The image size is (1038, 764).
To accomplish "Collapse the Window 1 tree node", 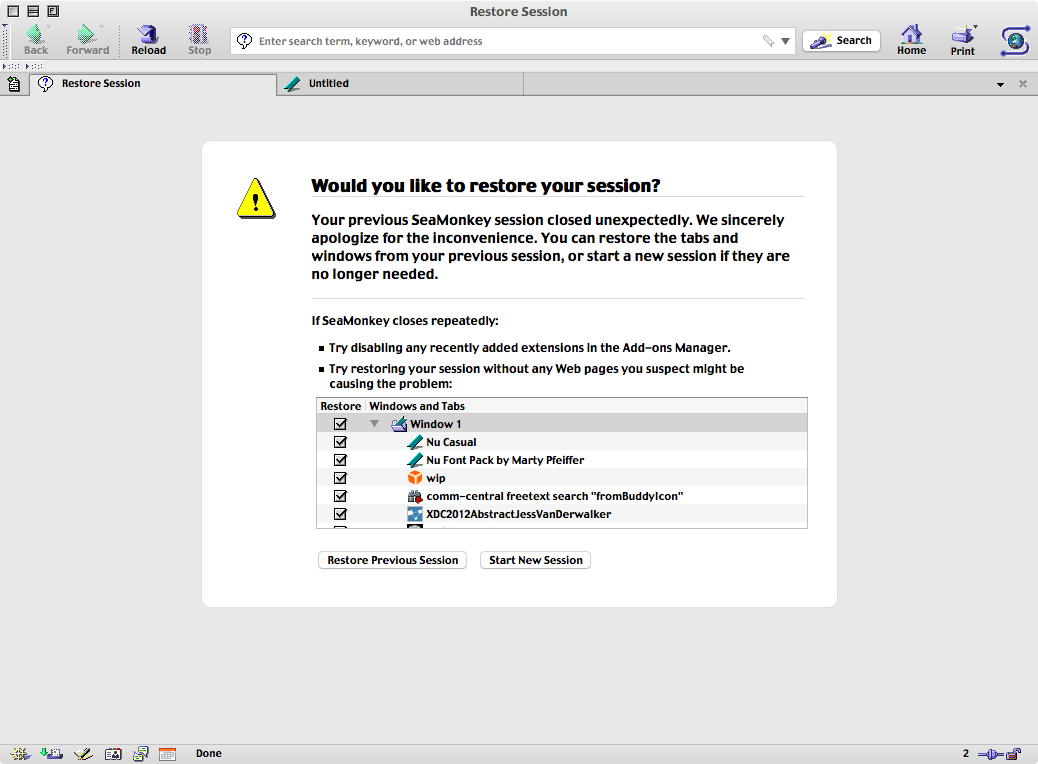I will point(375,424).
